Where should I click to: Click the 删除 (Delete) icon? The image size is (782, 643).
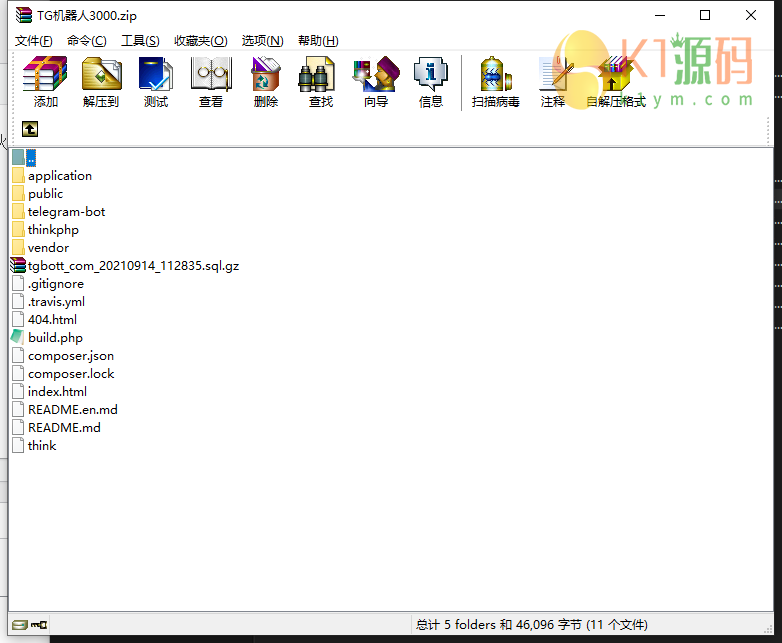pos(265,74)
